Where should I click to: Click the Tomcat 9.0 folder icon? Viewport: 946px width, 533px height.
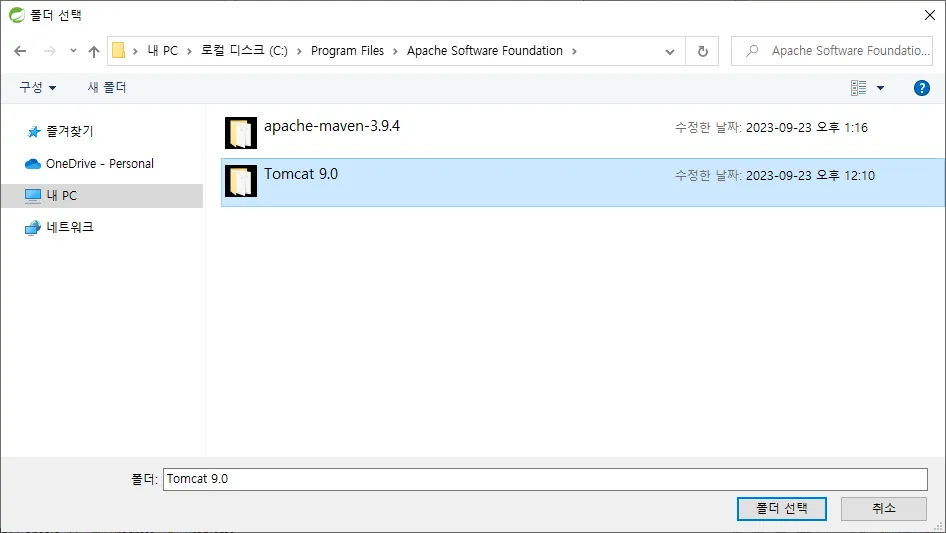click(x=241, y=181)
